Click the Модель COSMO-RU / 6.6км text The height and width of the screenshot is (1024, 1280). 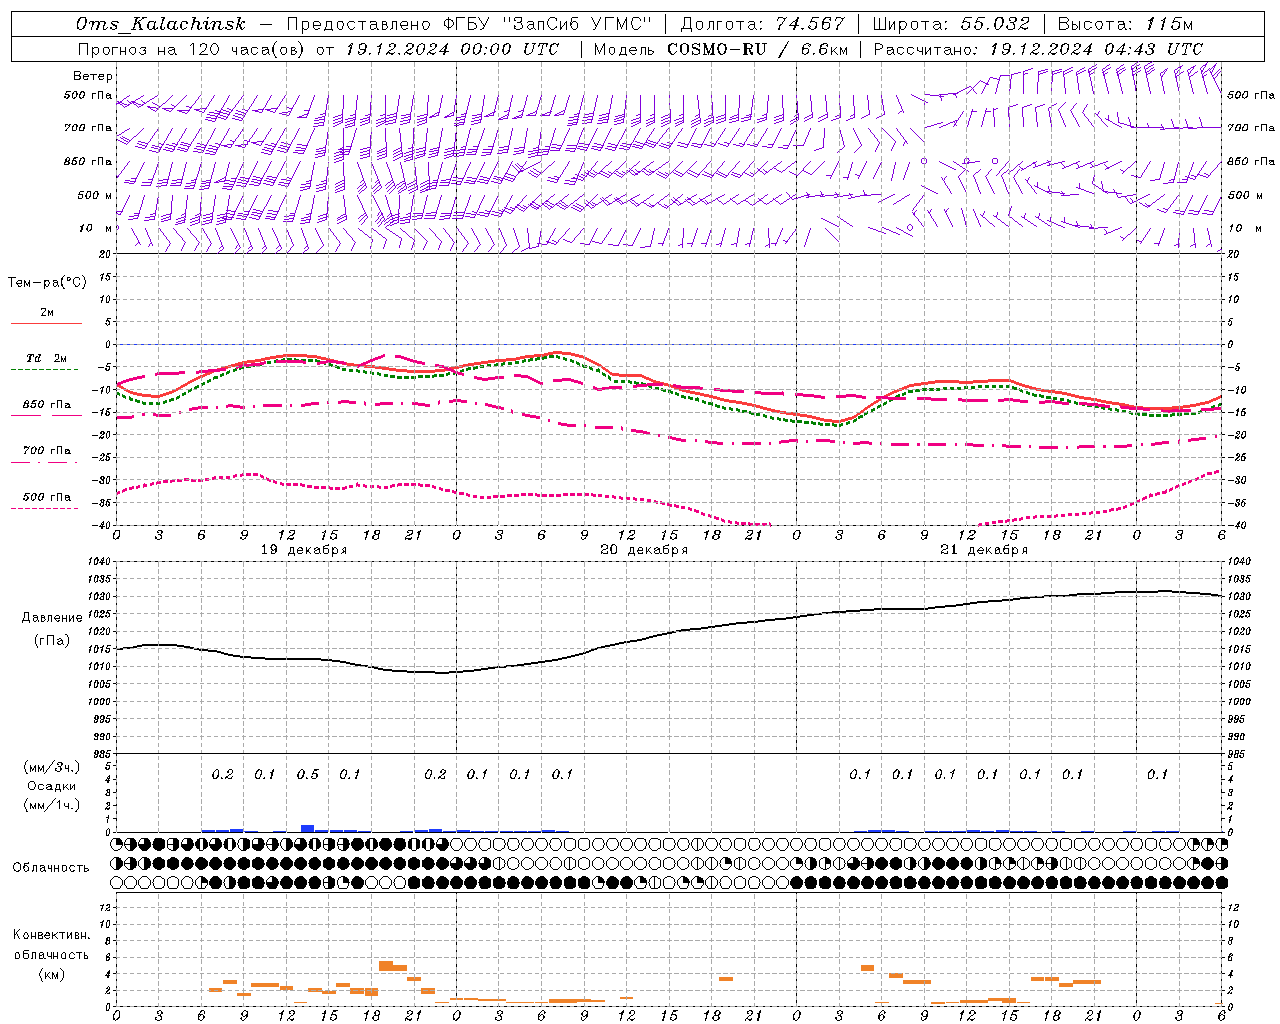(x=721, y=49)
